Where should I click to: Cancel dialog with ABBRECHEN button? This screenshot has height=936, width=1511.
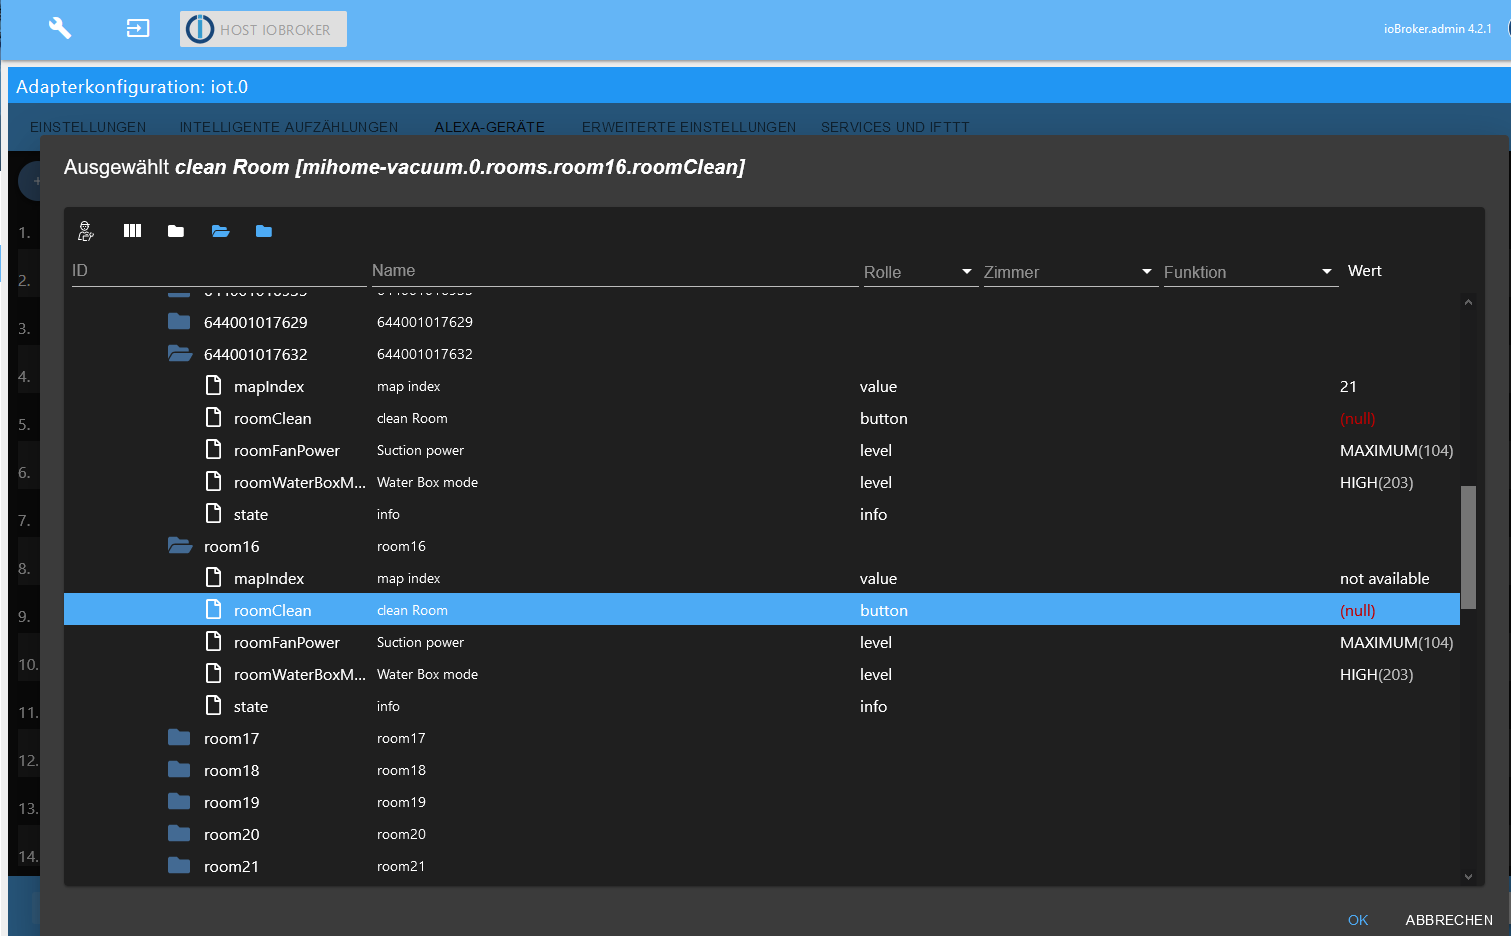1449,920
